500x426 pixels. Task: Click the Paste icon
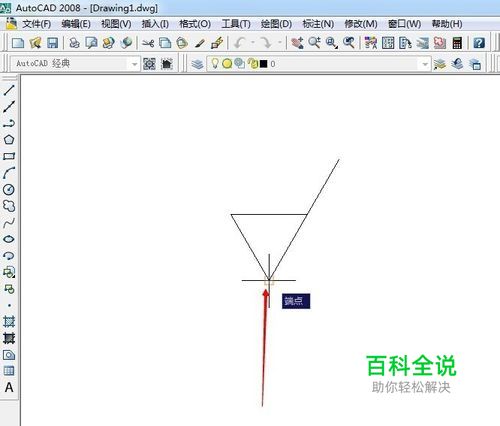point(182,43)
